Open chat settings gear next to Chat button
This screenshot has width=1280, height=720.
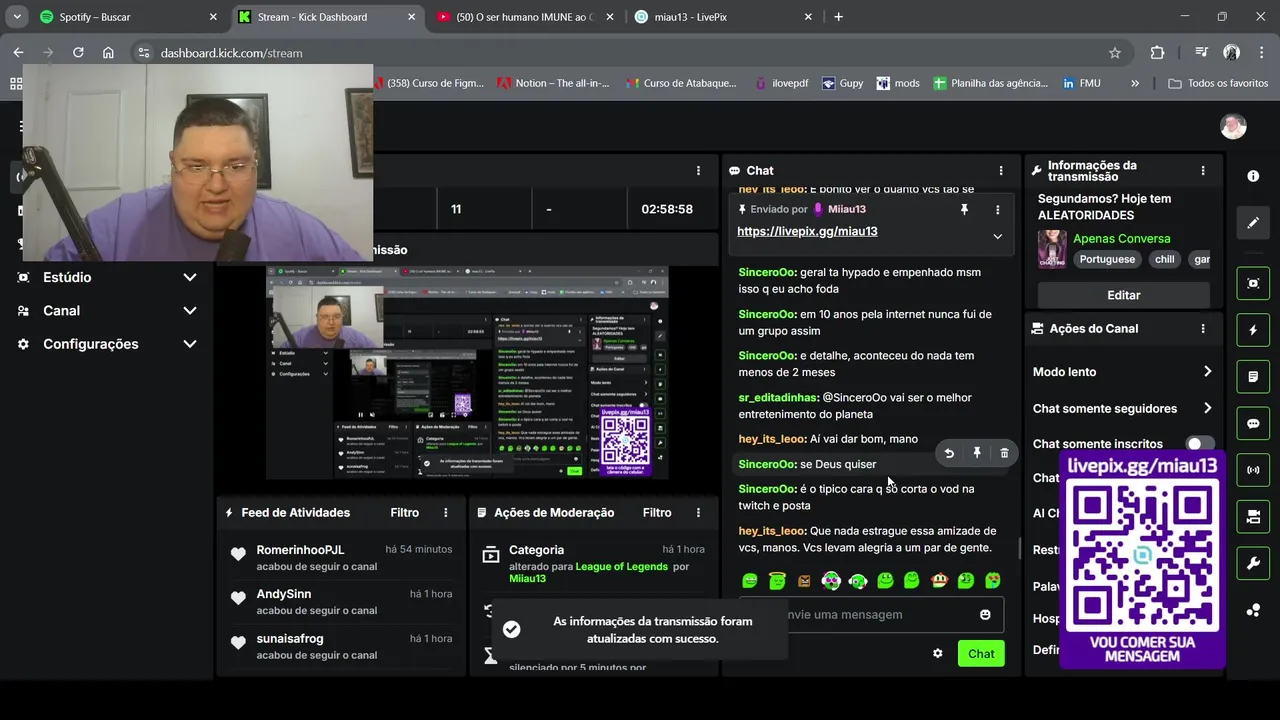[x=938, y=653]
